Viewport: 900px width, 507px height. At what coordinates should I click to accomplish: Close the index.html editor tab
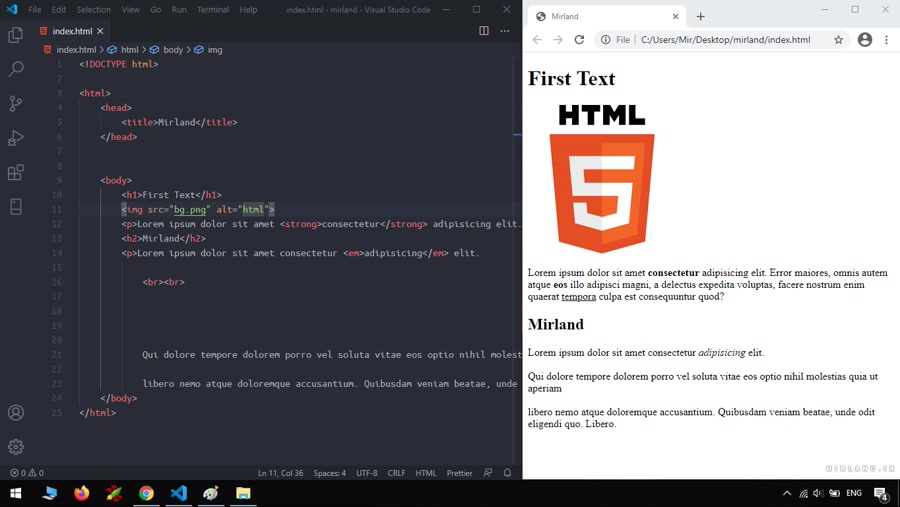click(x=100, y=31)
